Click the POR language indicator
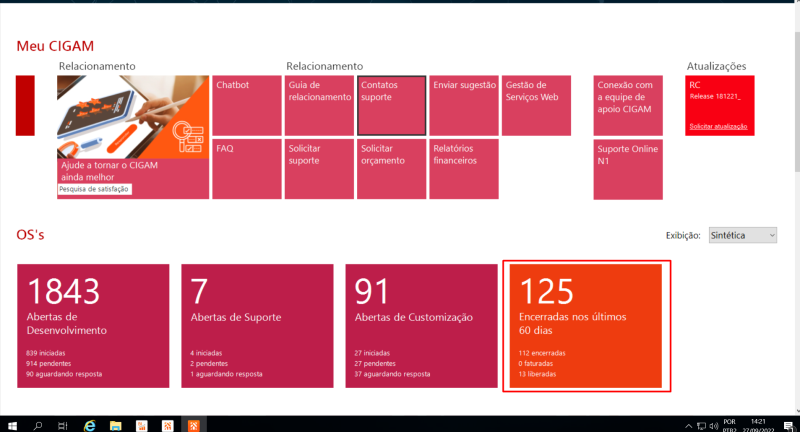The image size is (800, 432). (730, 422)
